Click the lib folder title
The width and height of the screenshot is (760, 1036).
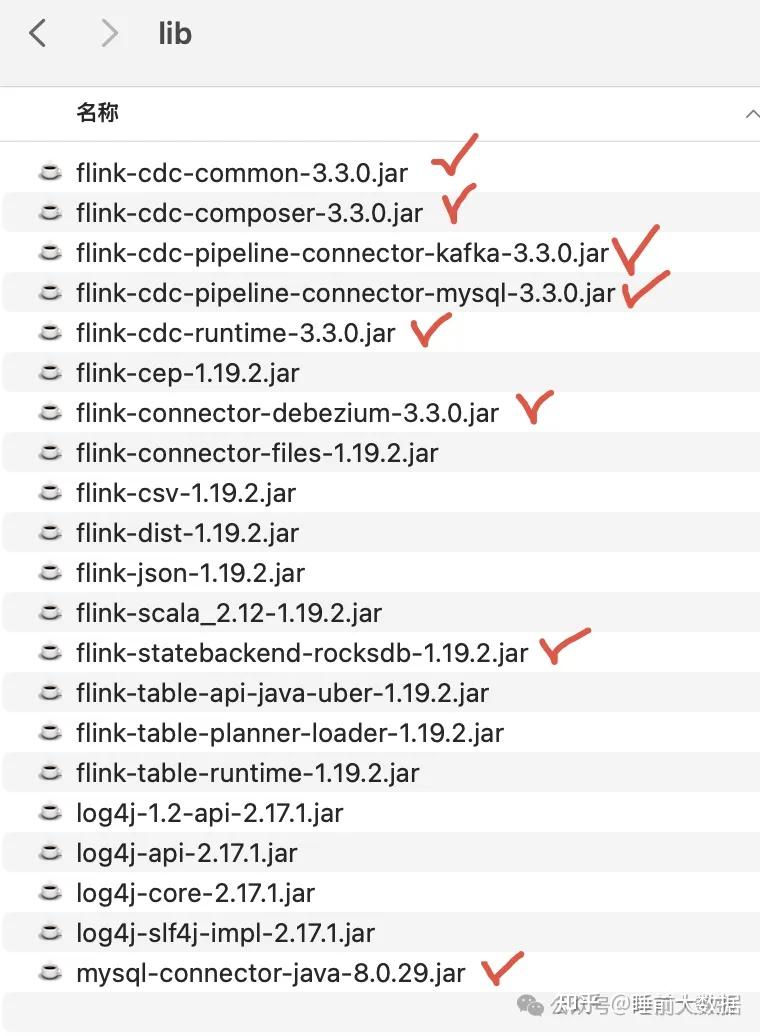(174, 33)
